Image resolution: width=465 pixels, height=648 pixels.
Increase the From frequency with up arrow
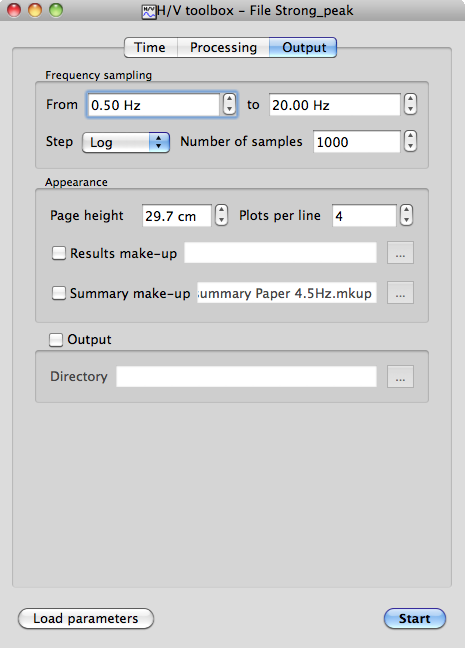click(x=229, y=99)
